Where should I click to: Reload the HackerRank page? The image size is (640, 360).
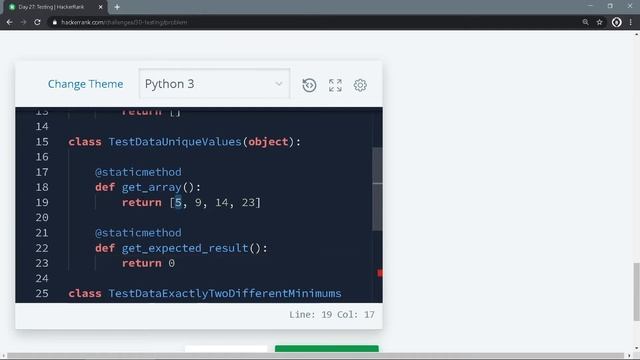coord(37,22)
